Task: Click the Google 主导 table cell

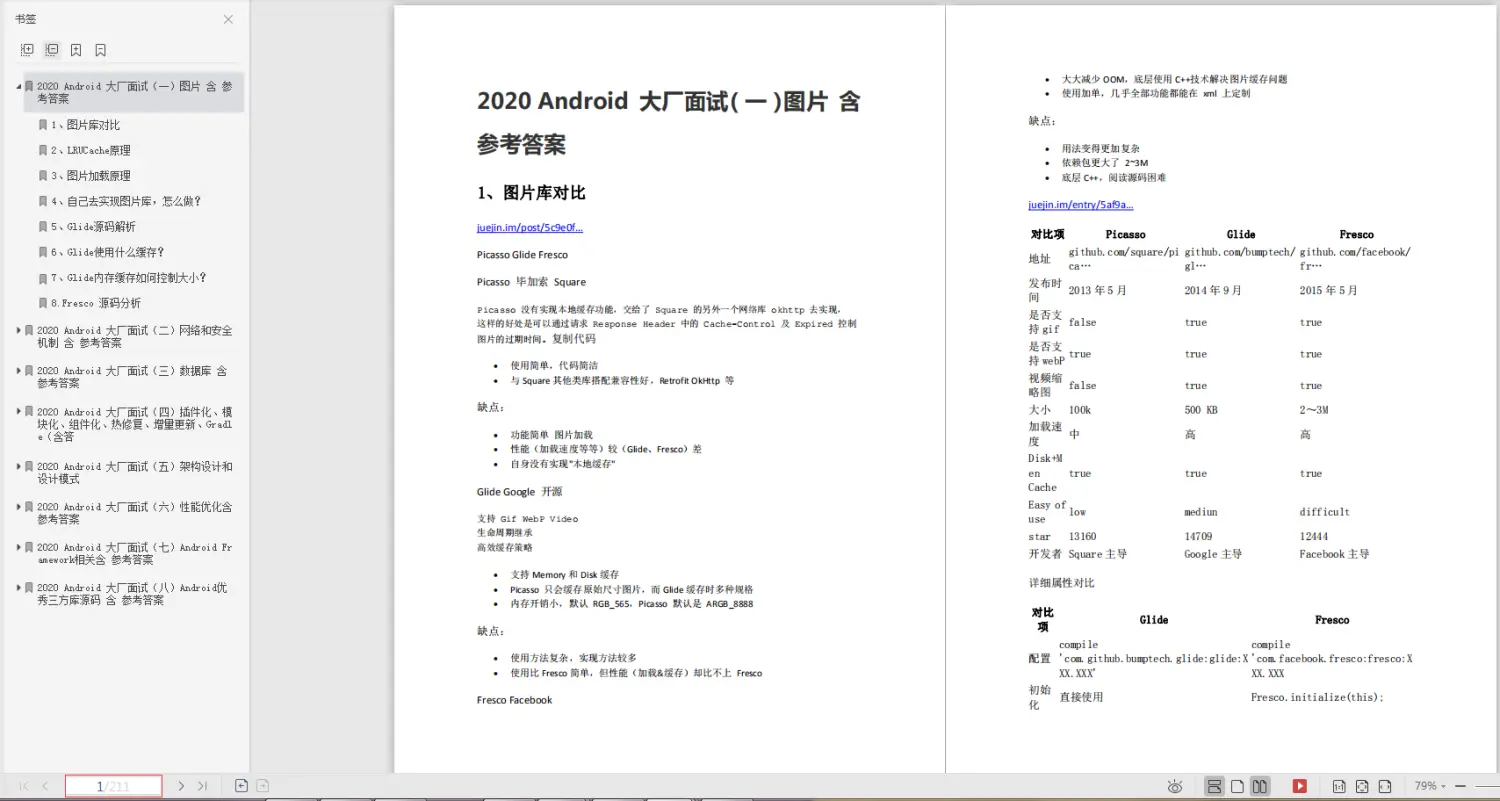Action: (x=1213, y=554)
